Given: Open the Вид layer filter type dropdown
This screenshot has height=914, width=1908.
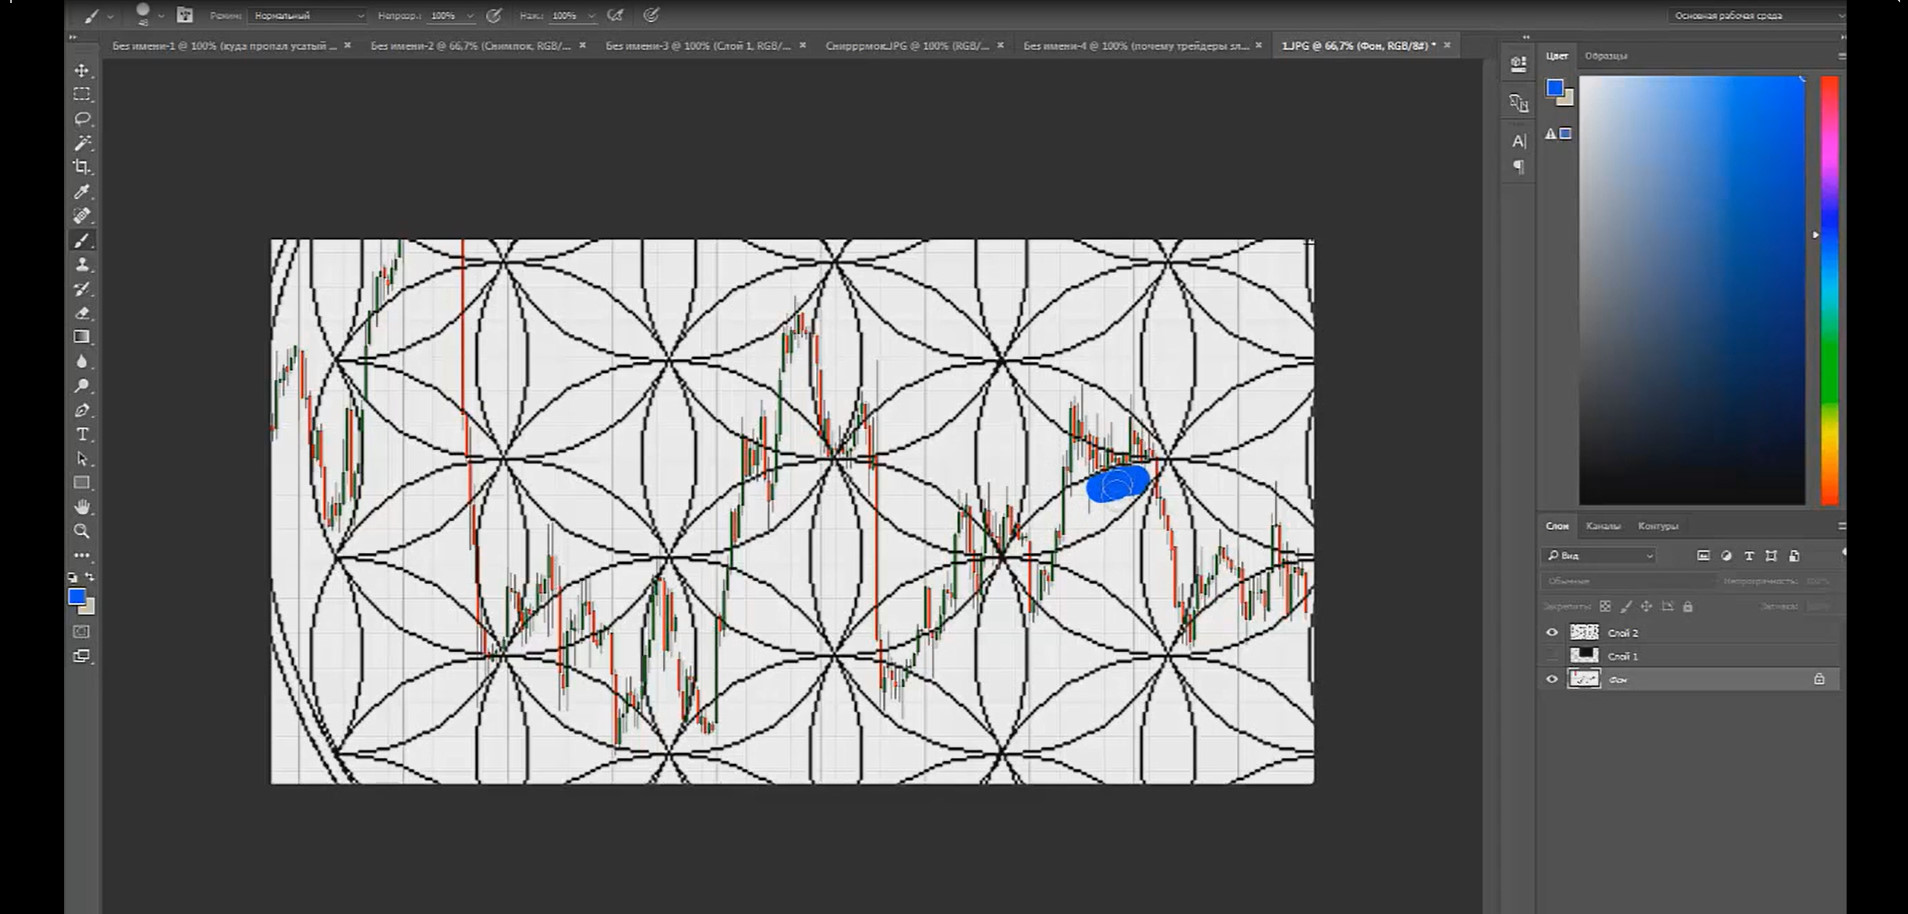Looking at the screenshot, I should (1600, 556).
